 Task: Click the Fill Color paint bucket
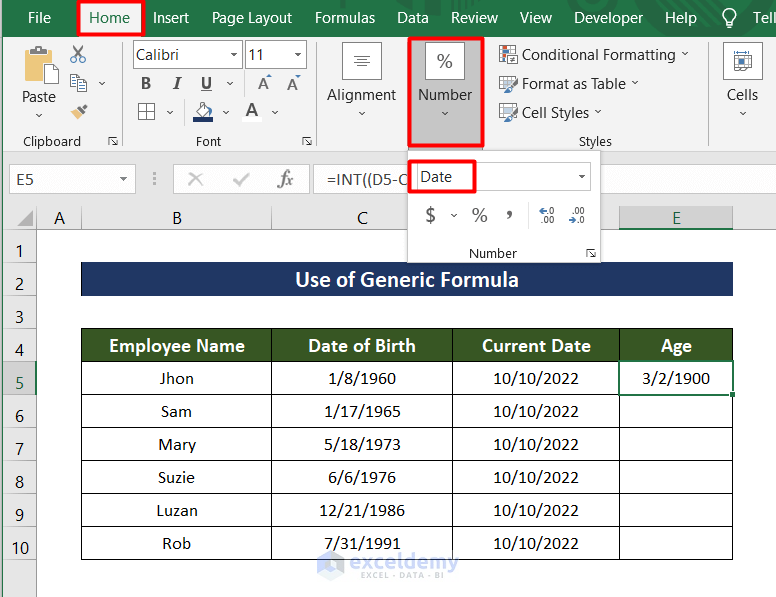tap(203, 111)
